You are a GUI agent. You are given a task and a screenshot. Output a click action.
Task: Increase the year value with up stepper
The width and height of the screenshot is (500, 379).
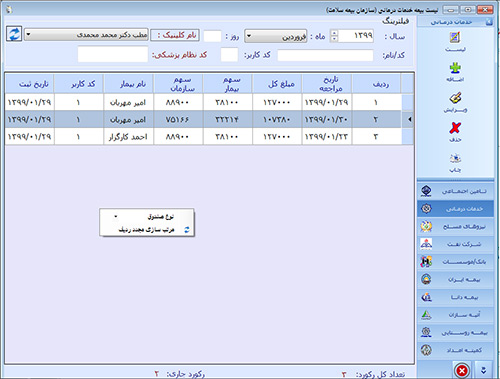pos(334,33)
